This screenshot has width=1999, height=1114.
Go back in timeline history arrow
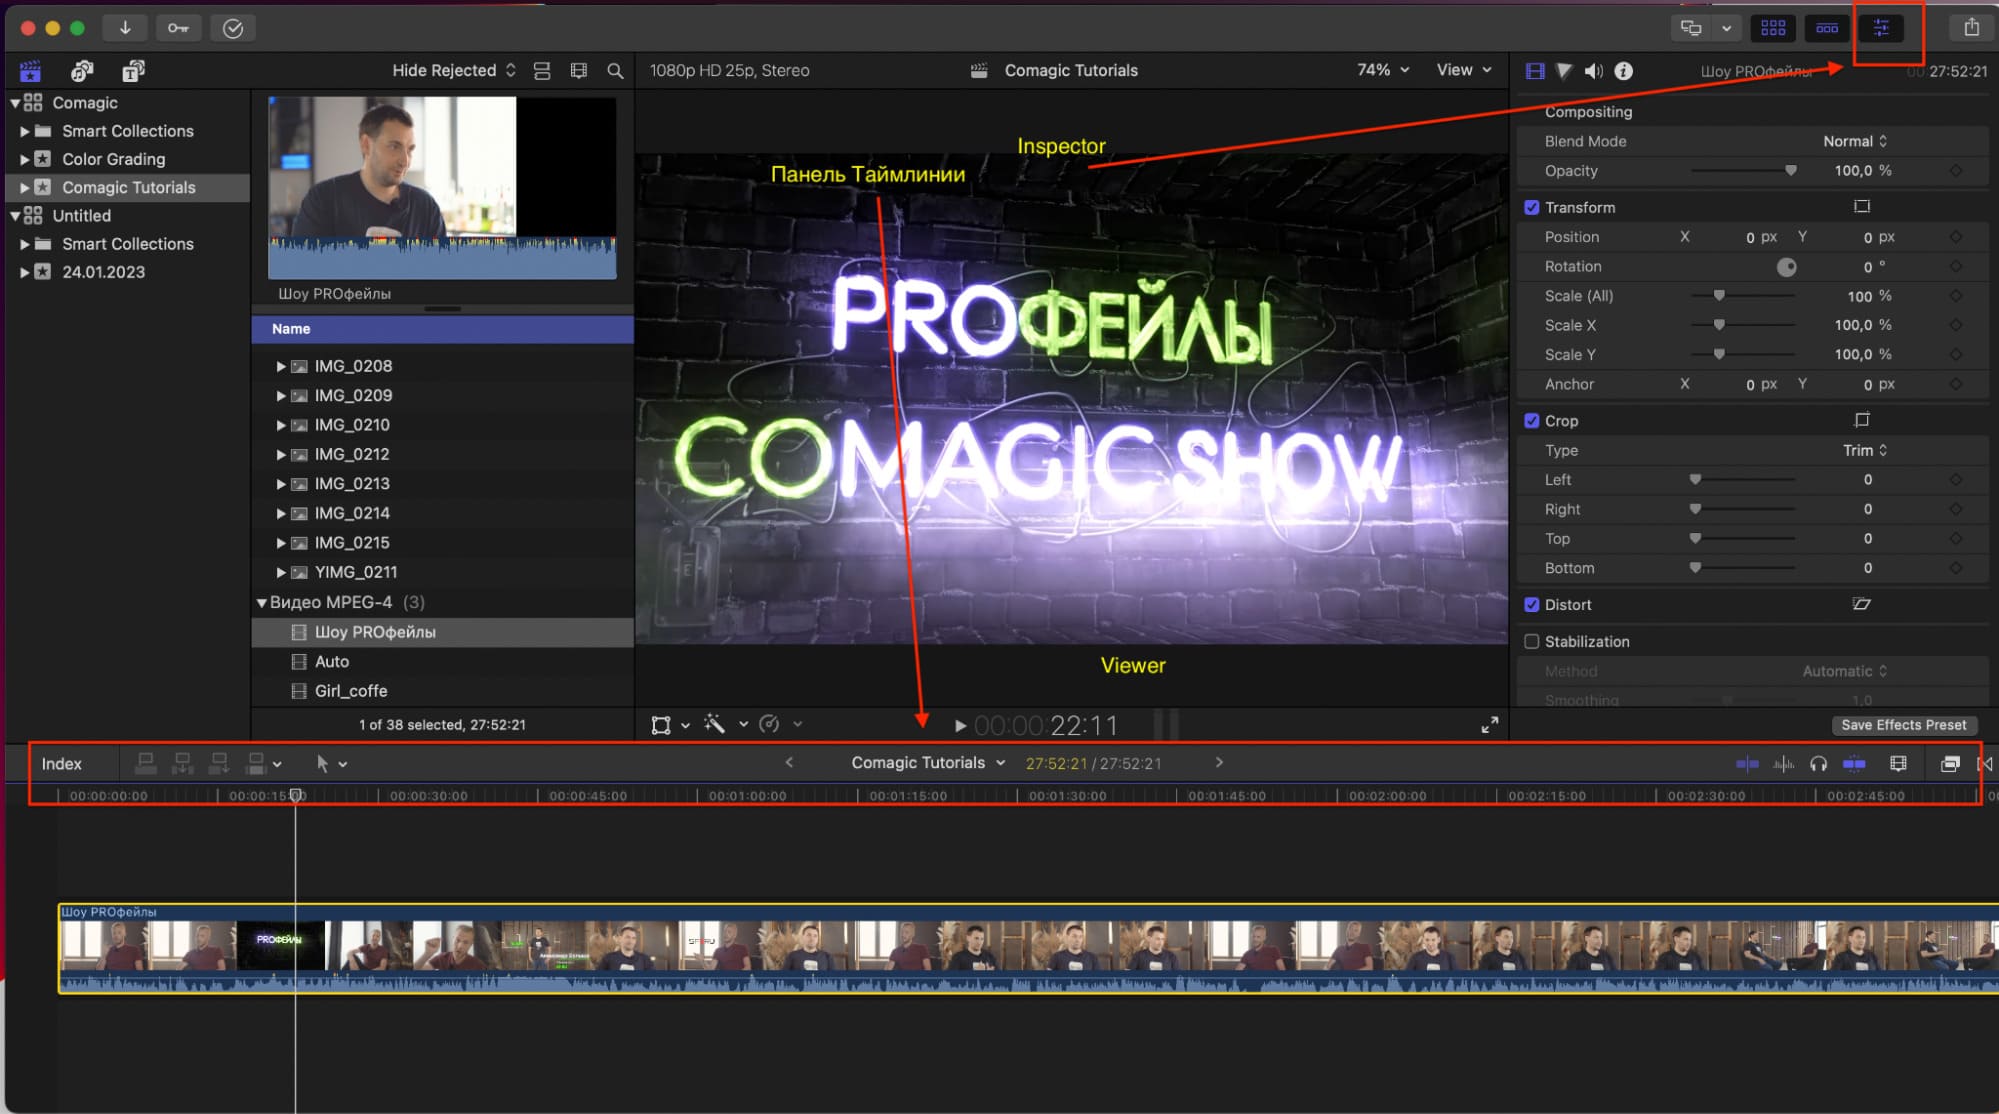[789, 762]
